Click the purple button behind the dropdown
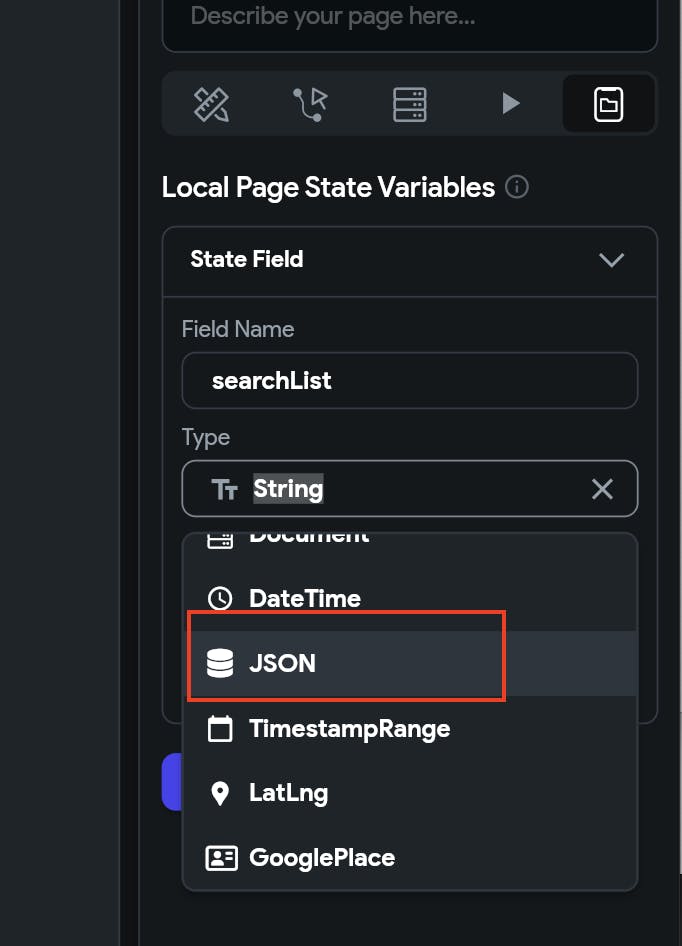Image resolution: width=682 pixels, height=946 pixels. [x=171, y=782]
